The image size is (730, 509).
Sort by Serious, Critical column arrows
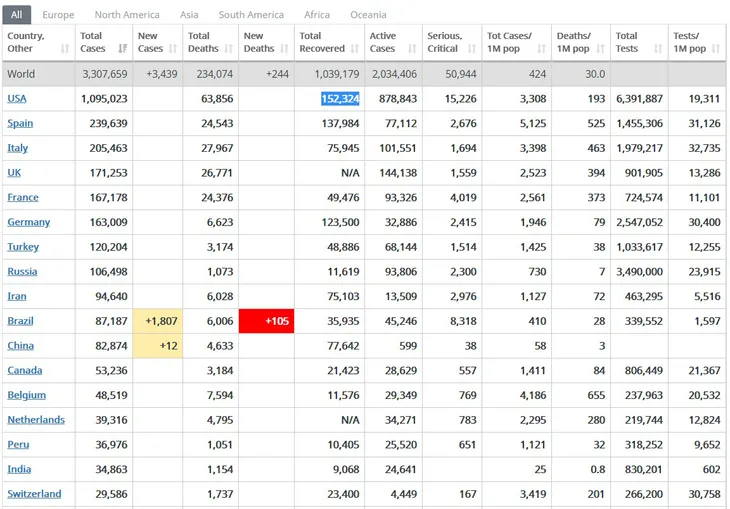click(x=472, y=48)
